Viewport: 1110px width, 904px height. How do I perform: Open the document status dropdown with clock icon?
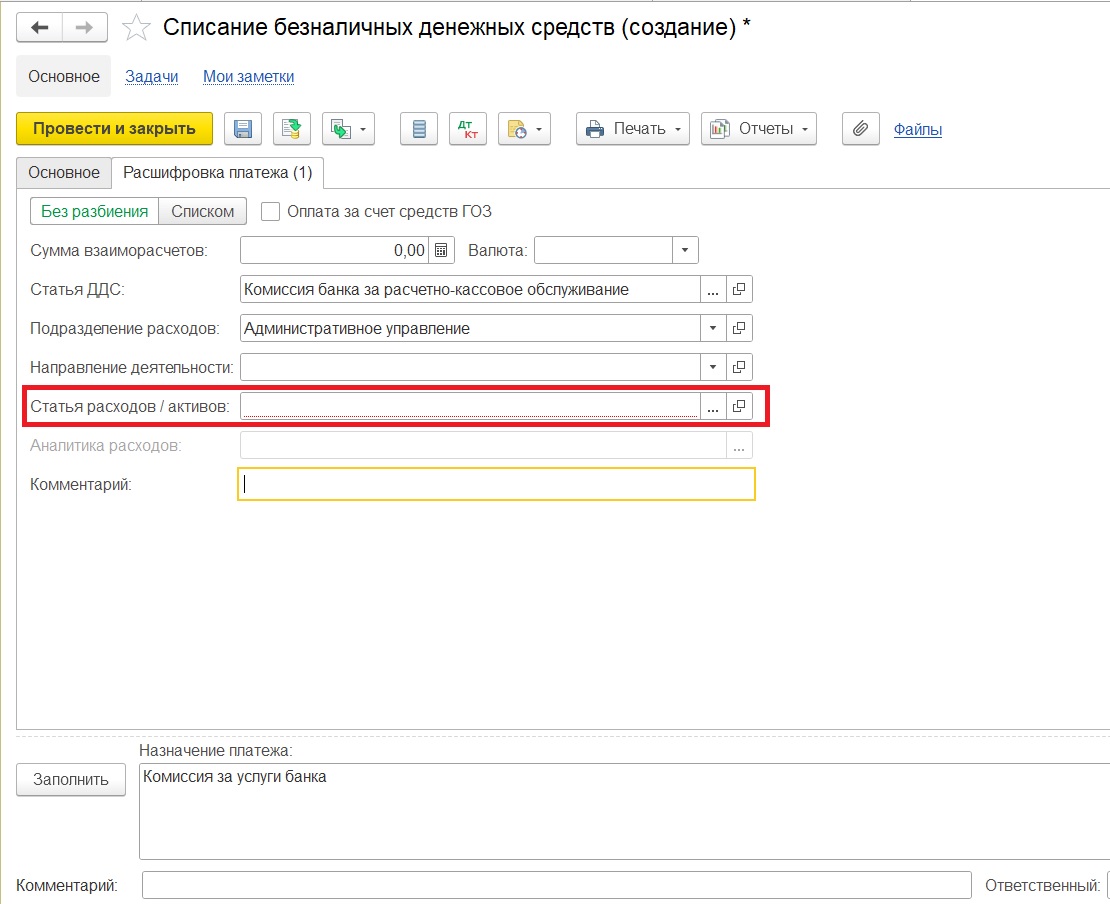pos(524,129)
